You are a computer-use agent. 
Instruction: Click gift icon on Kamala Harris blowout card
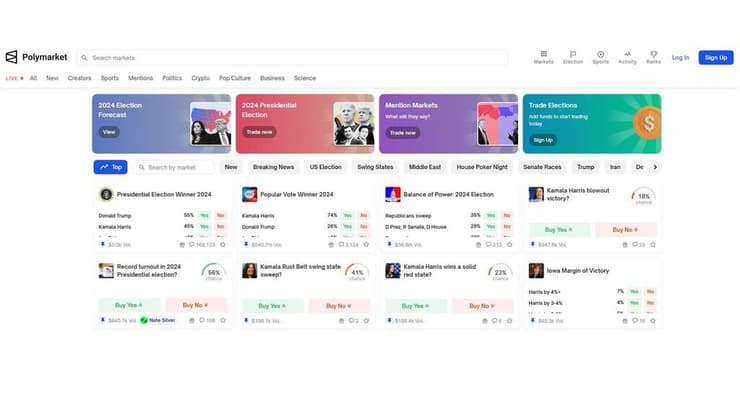625,245
